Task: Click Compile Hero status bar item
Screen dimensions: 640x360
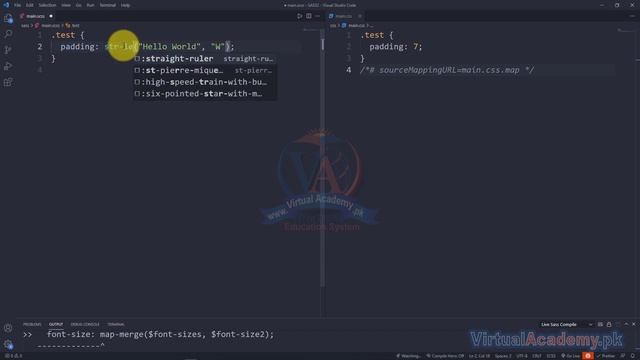Action: pos(445,356)
